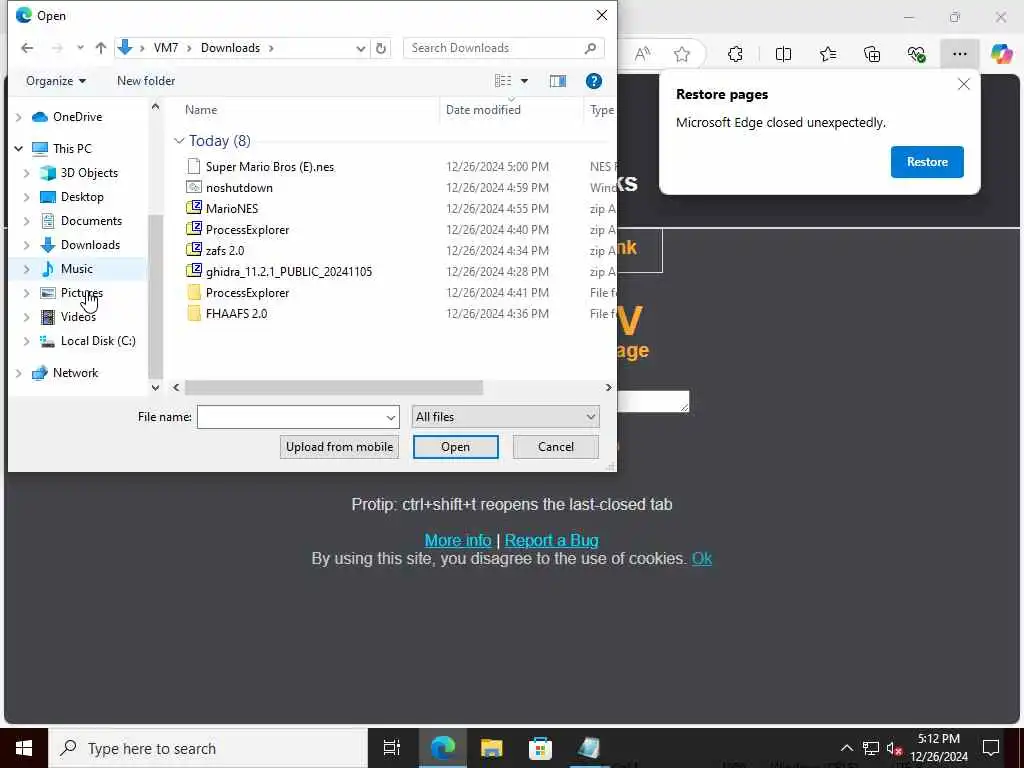Viewport: 1024px width, 768px height.
Task: Open Edge Settings and more menu
Action: [x=959, y=54]
